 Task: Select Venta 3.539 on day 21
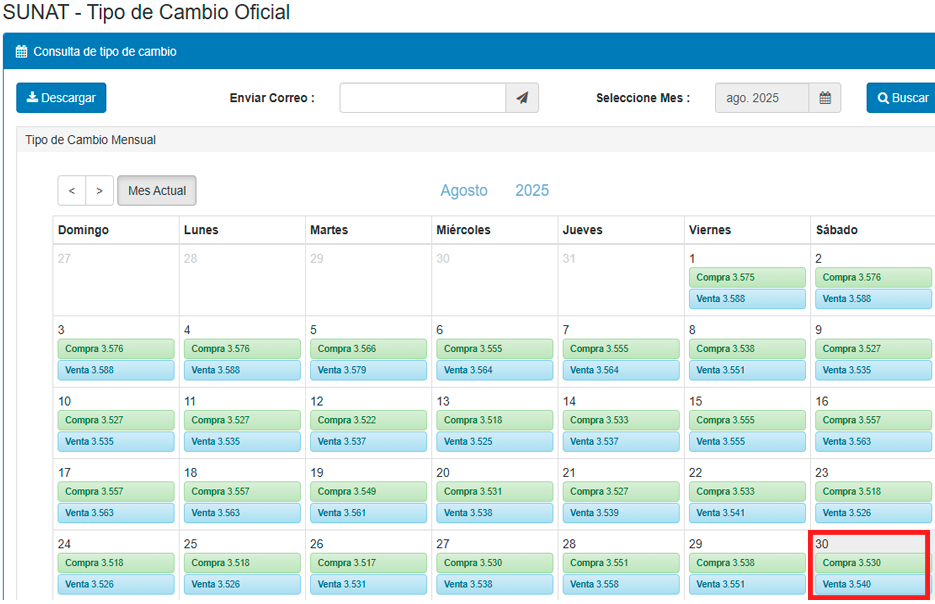click(621, 513)
